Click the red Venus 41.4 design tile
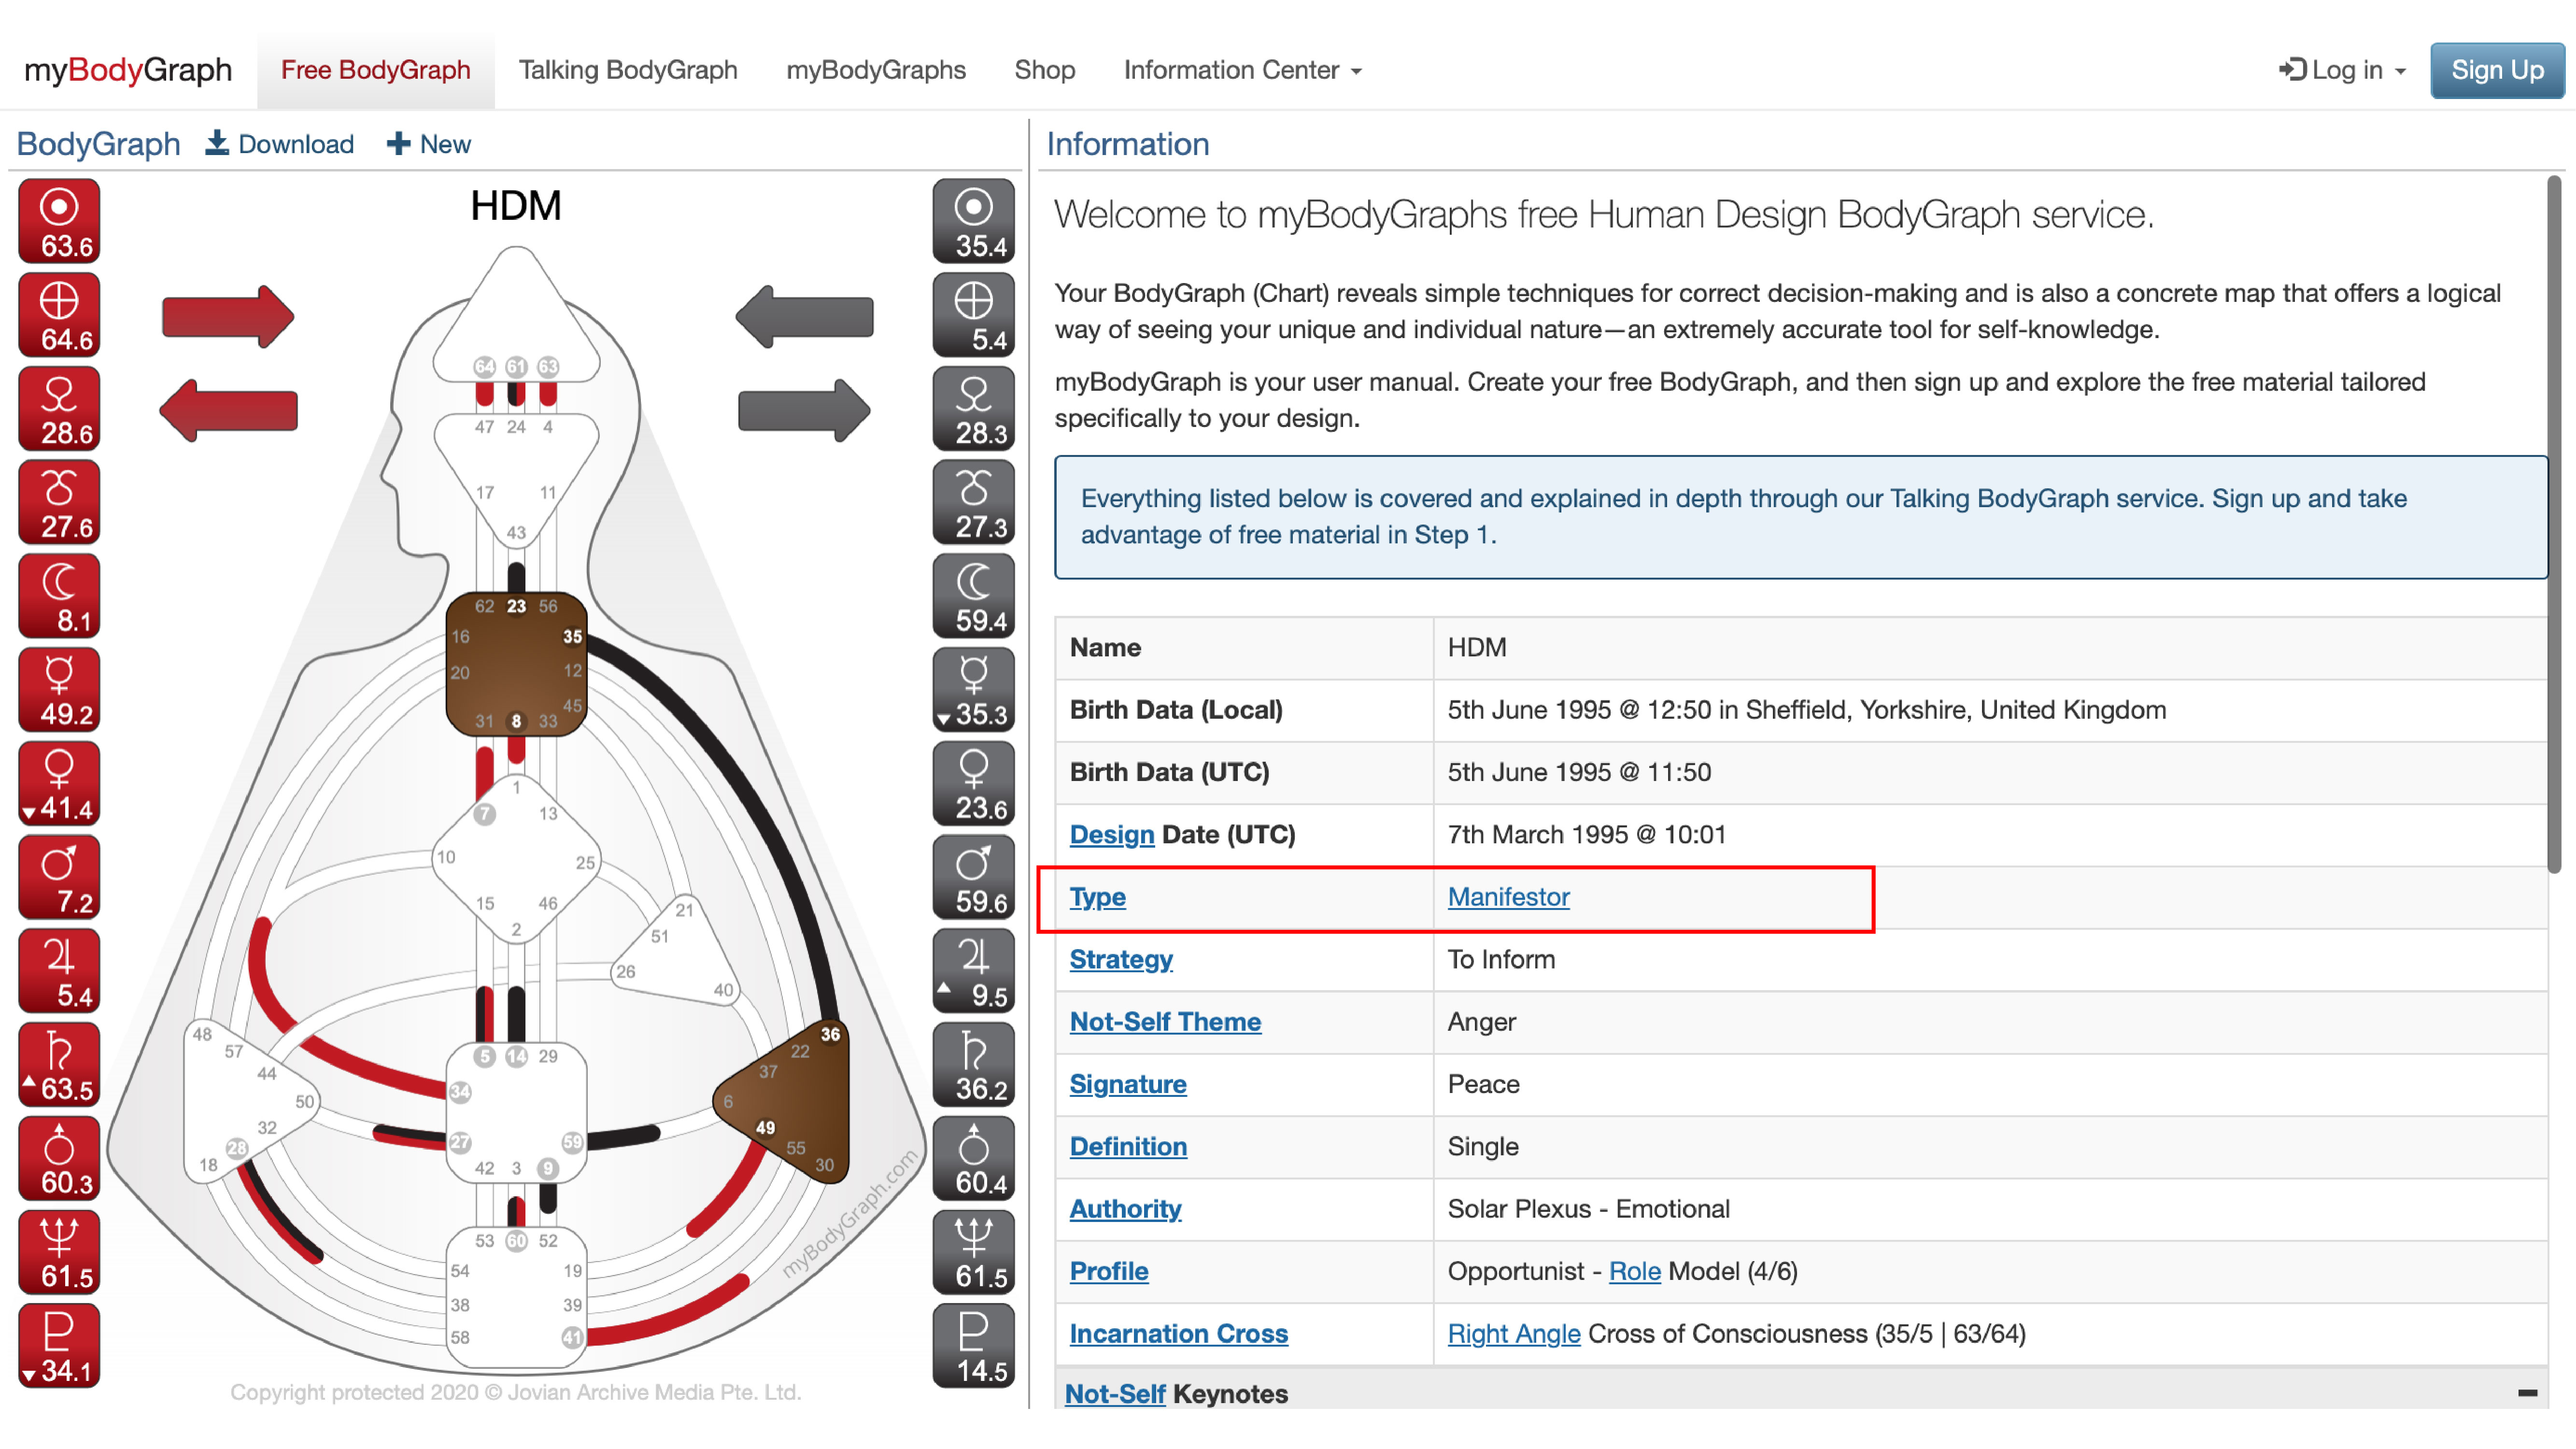 click(59, 784)
